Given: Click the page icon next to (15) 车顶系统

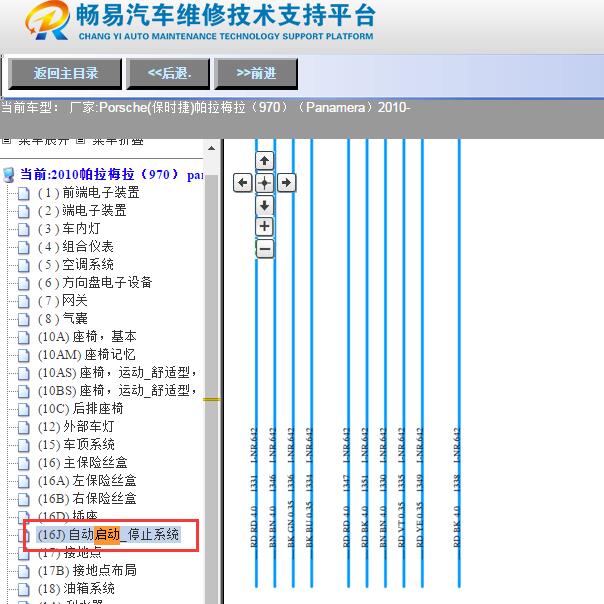Looking at the screenshot, I should coord(23,445).
